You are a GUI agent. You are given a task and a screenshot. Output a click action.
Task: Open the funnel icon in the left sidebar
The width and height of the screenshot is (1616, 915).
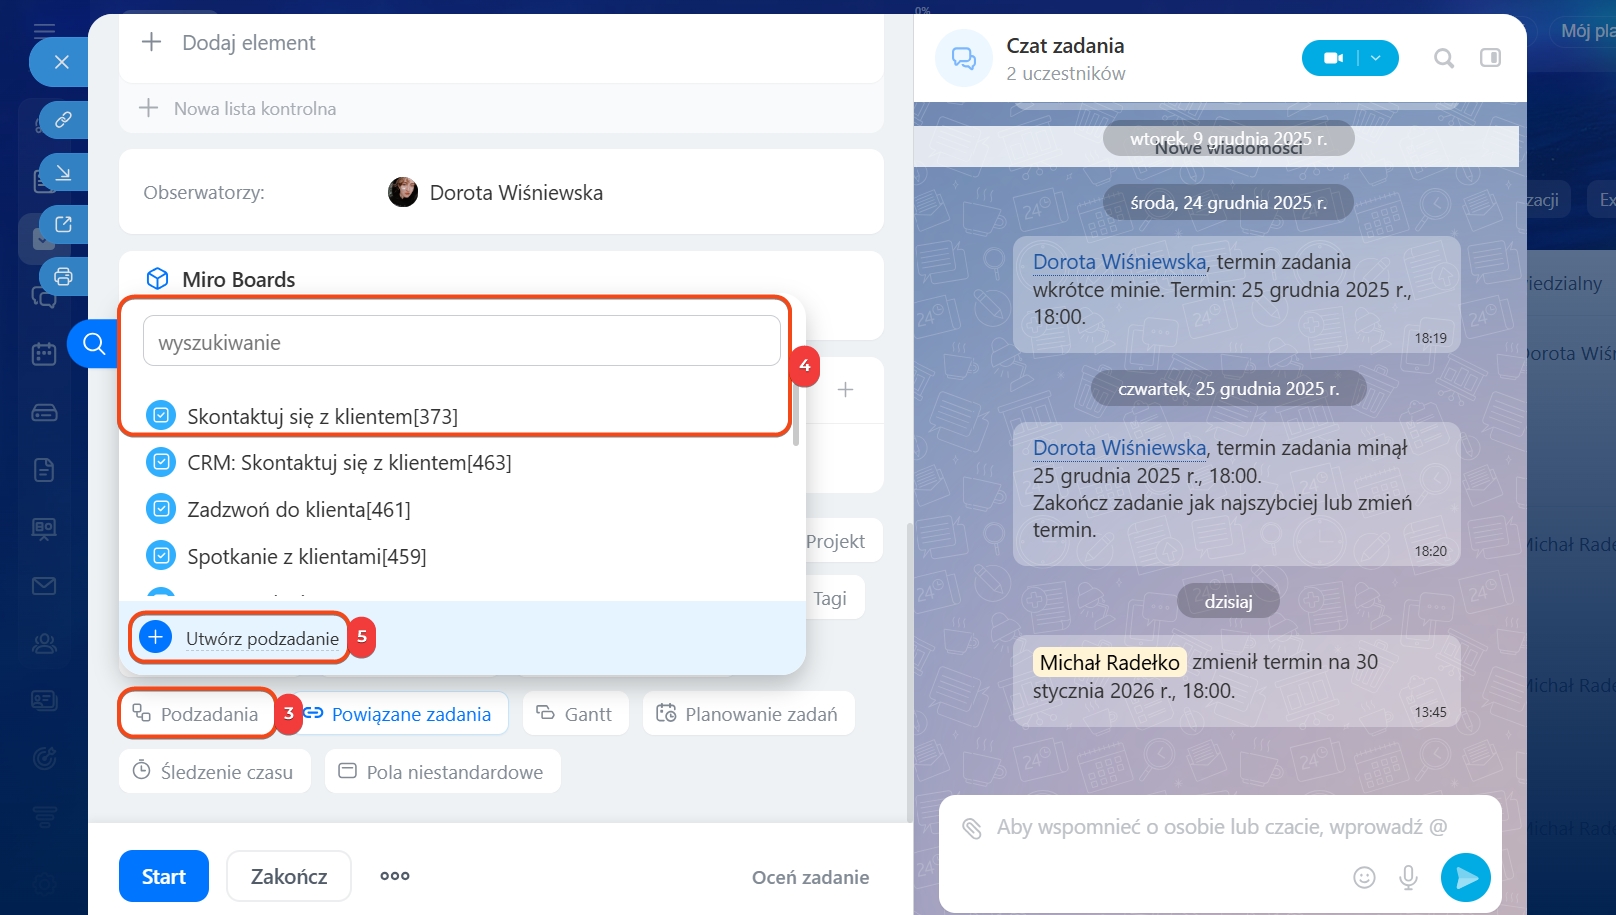point(44,817)
